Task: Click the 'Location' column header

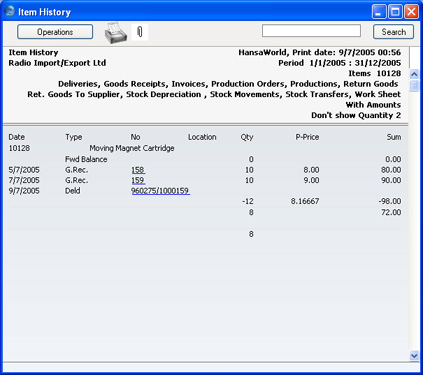Action: tap(202, 137)
